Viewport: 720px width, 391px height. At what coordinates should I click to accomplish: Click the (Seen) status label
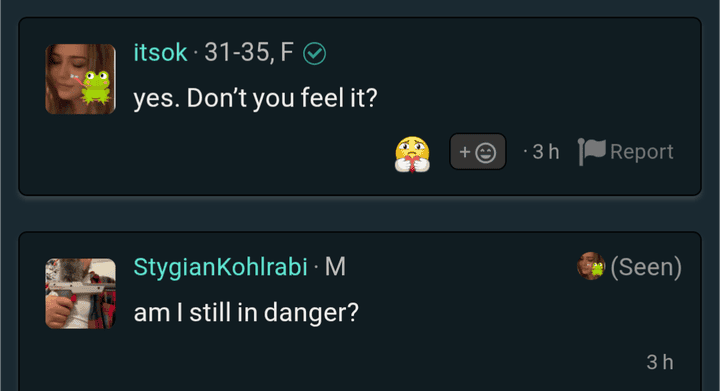tap(646, 267)
